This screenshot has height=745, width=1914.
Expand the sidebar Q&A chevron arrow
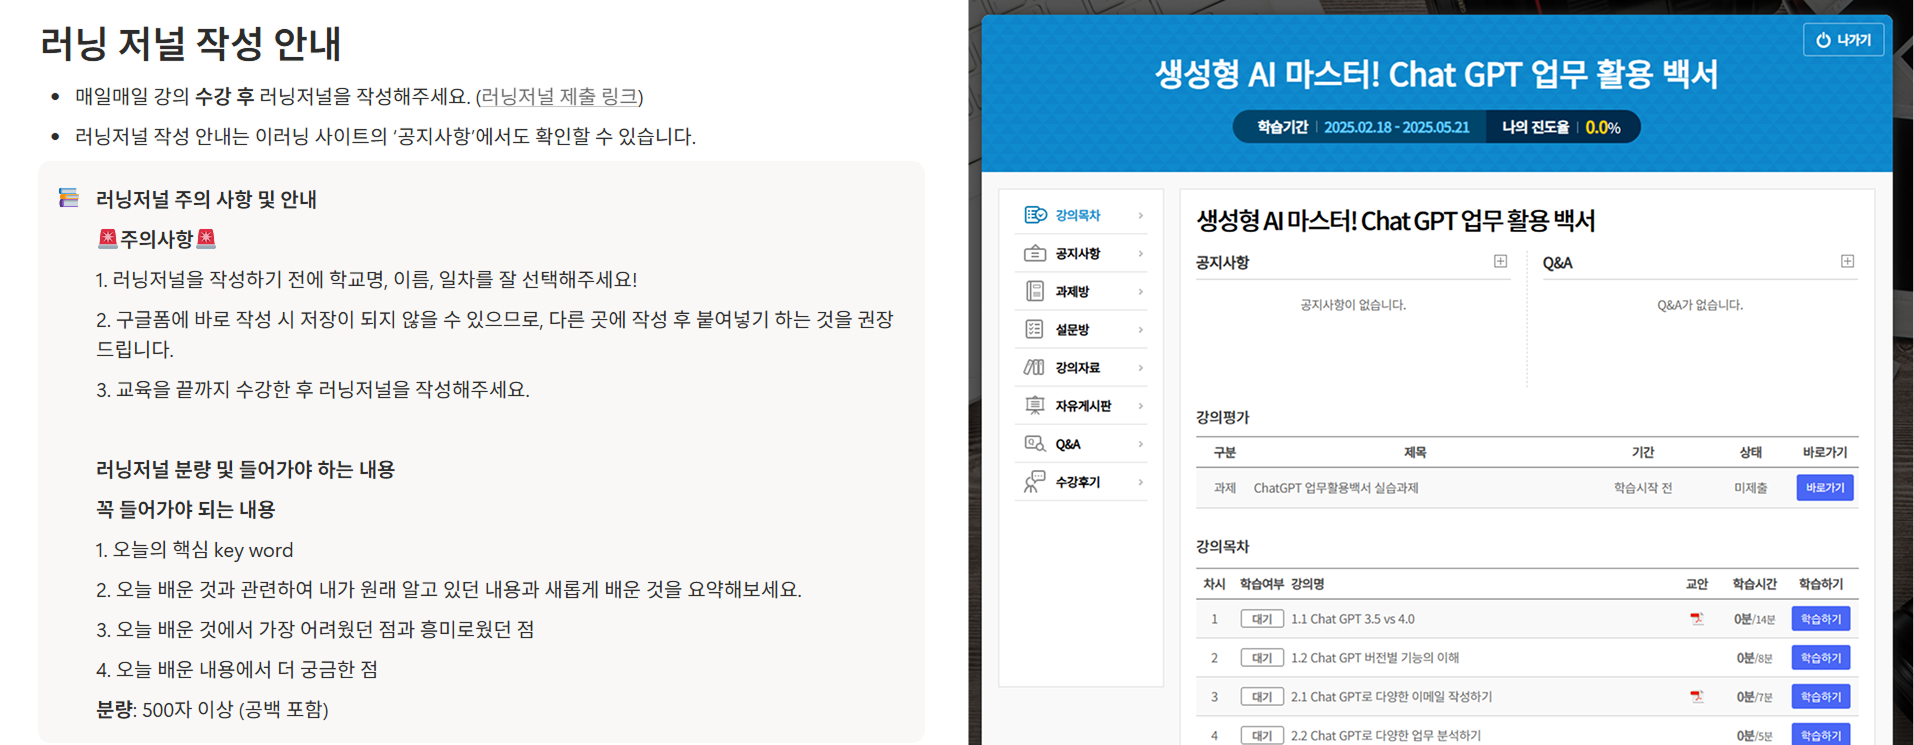click(1141, 443)
